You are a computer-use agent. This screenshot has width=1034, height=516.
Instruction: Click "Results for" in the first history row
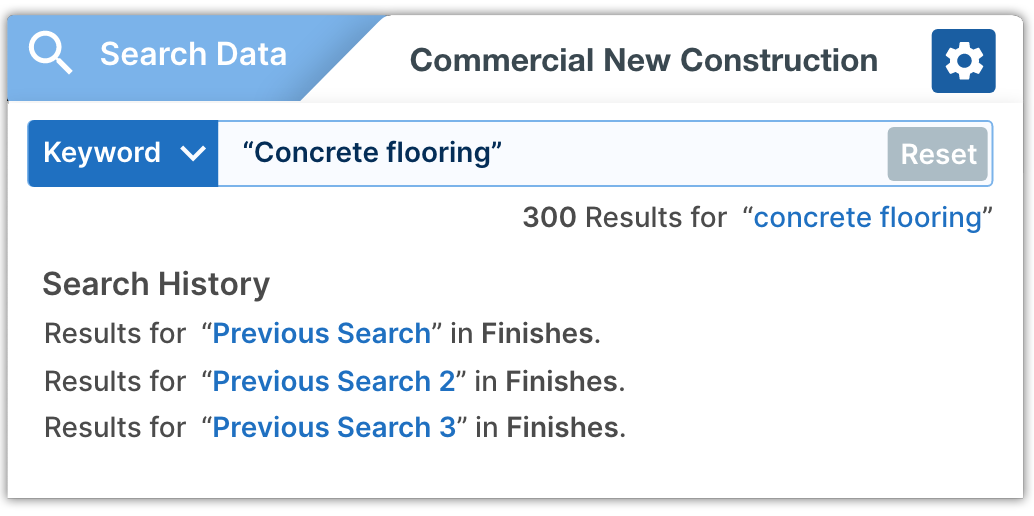[x=115, y=333]
